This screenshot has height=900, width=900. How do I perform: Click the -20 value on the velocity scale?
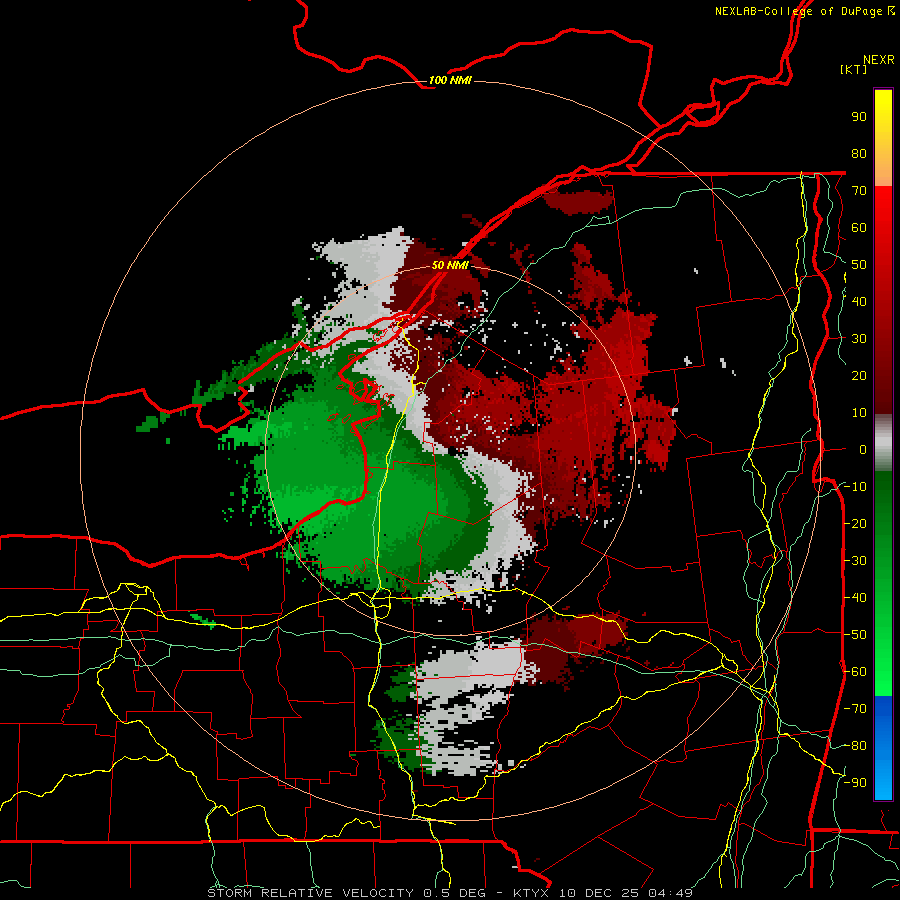tap(855, 523)
